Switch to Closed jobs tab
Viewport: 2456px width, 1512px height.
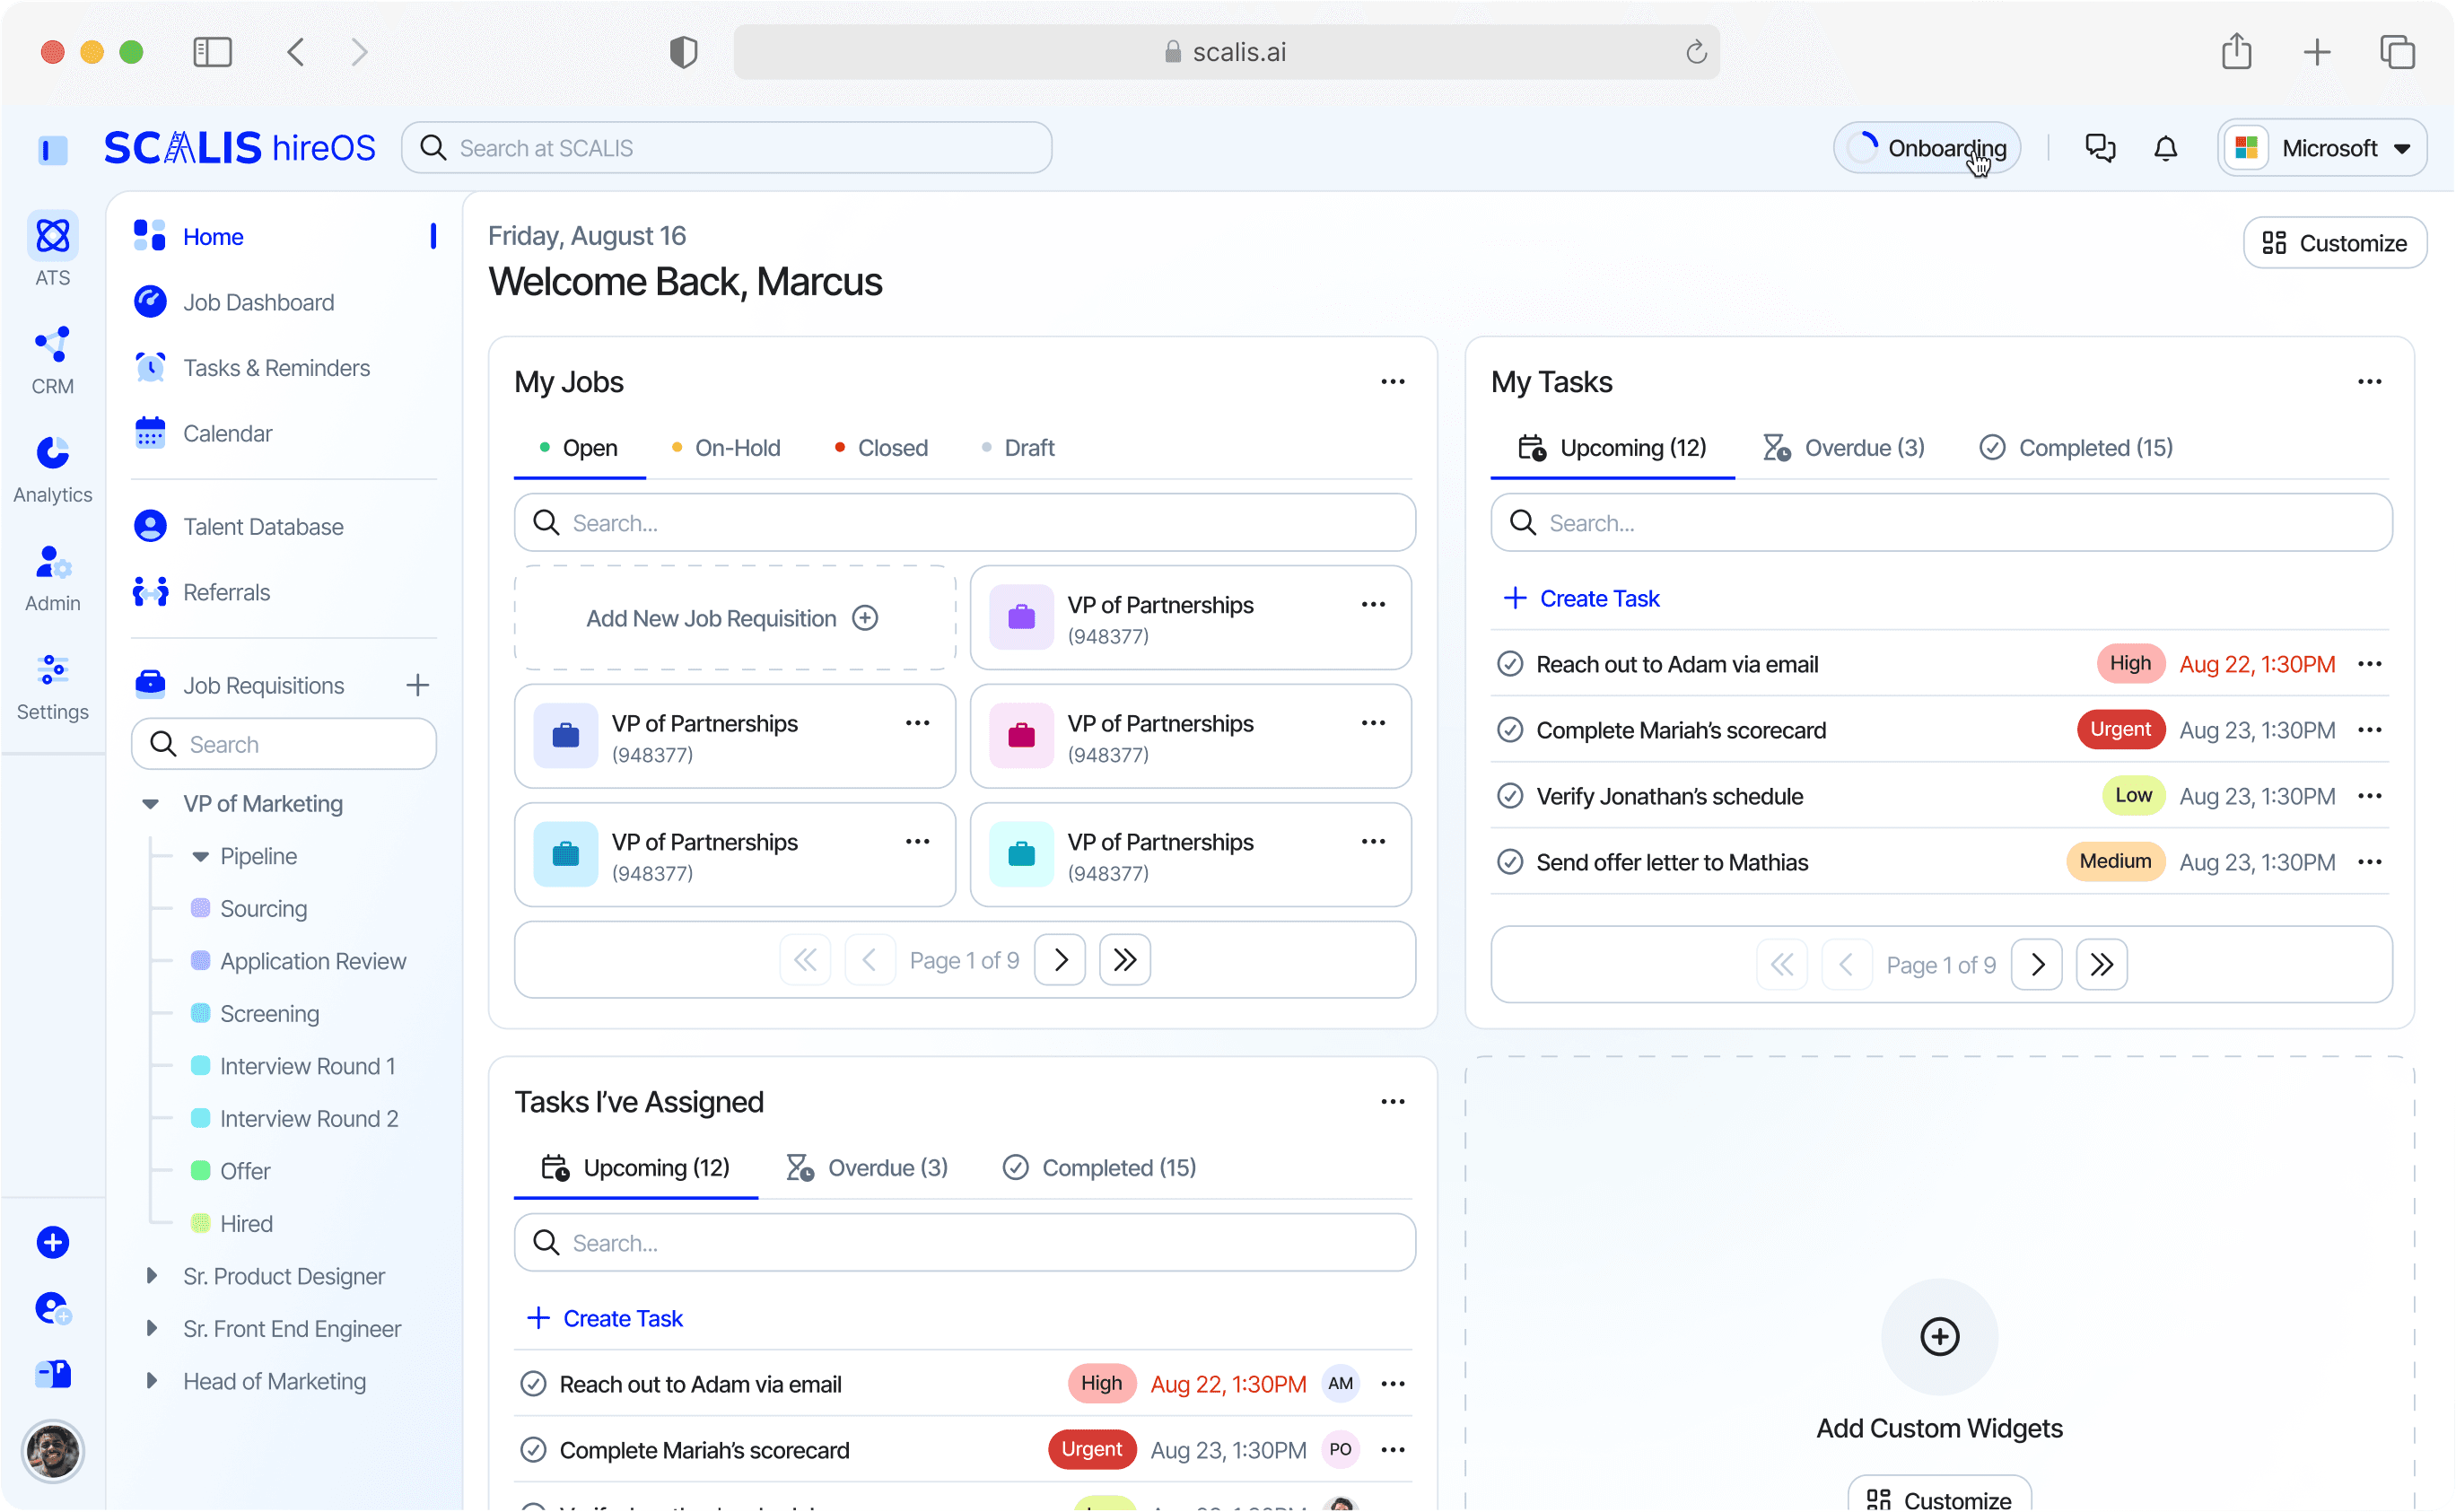coord(881,448)
